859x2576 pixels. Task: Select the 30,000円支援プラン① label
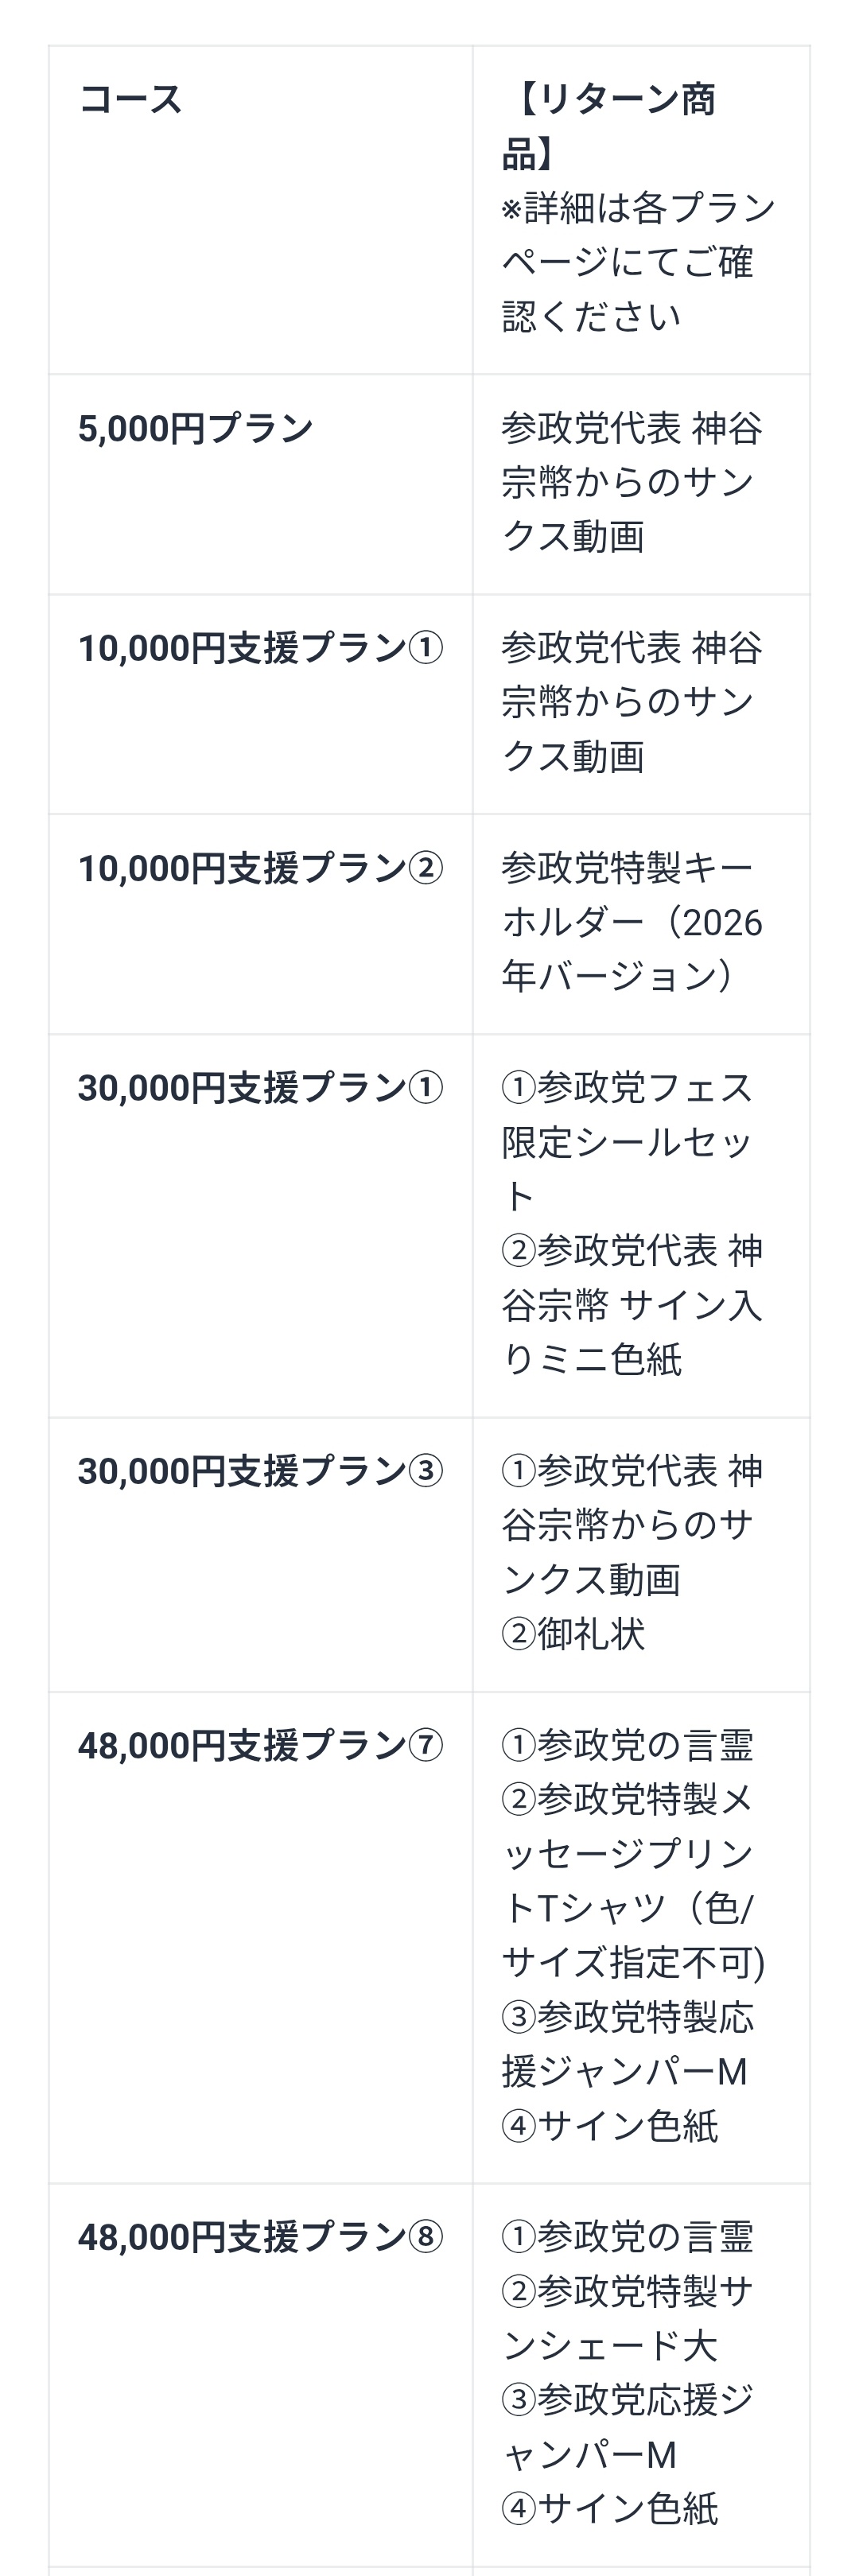coord(260,1088)
